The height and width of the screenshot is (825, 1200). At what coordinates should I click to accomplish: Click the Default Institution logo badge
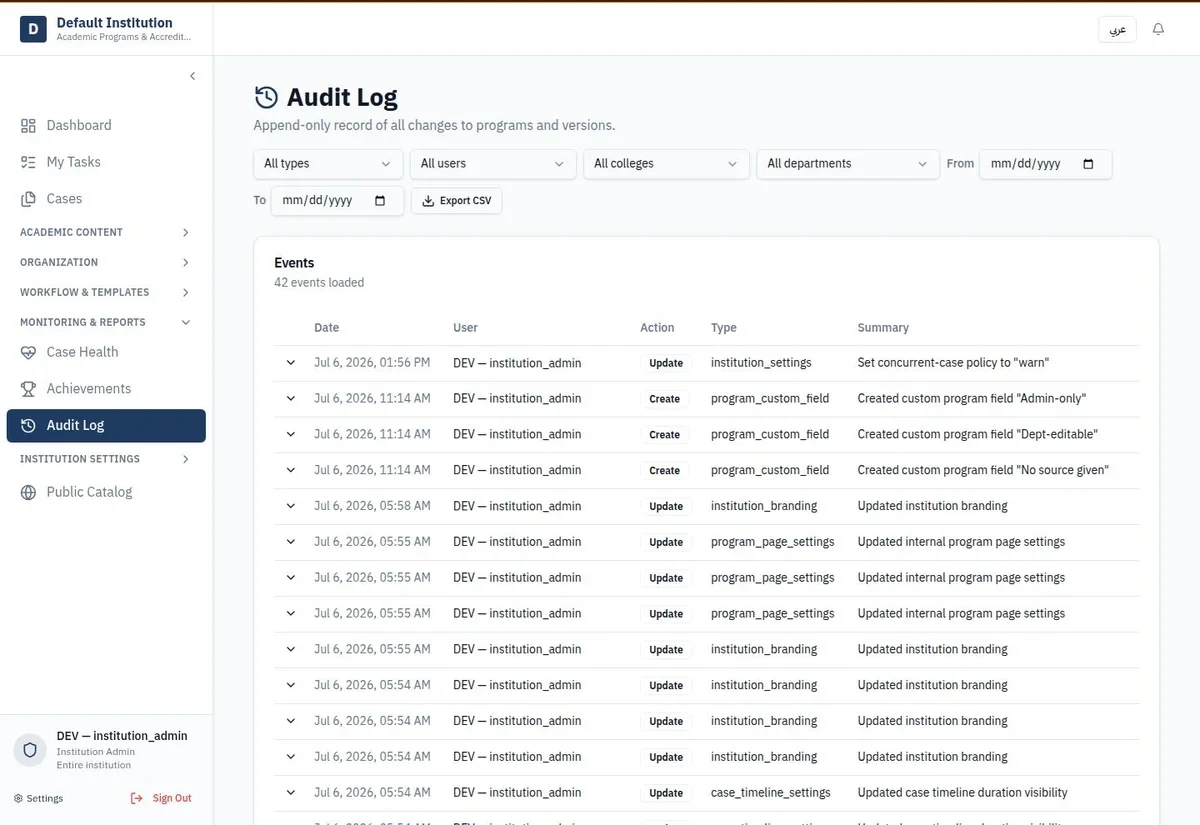(x=33, y=29)
